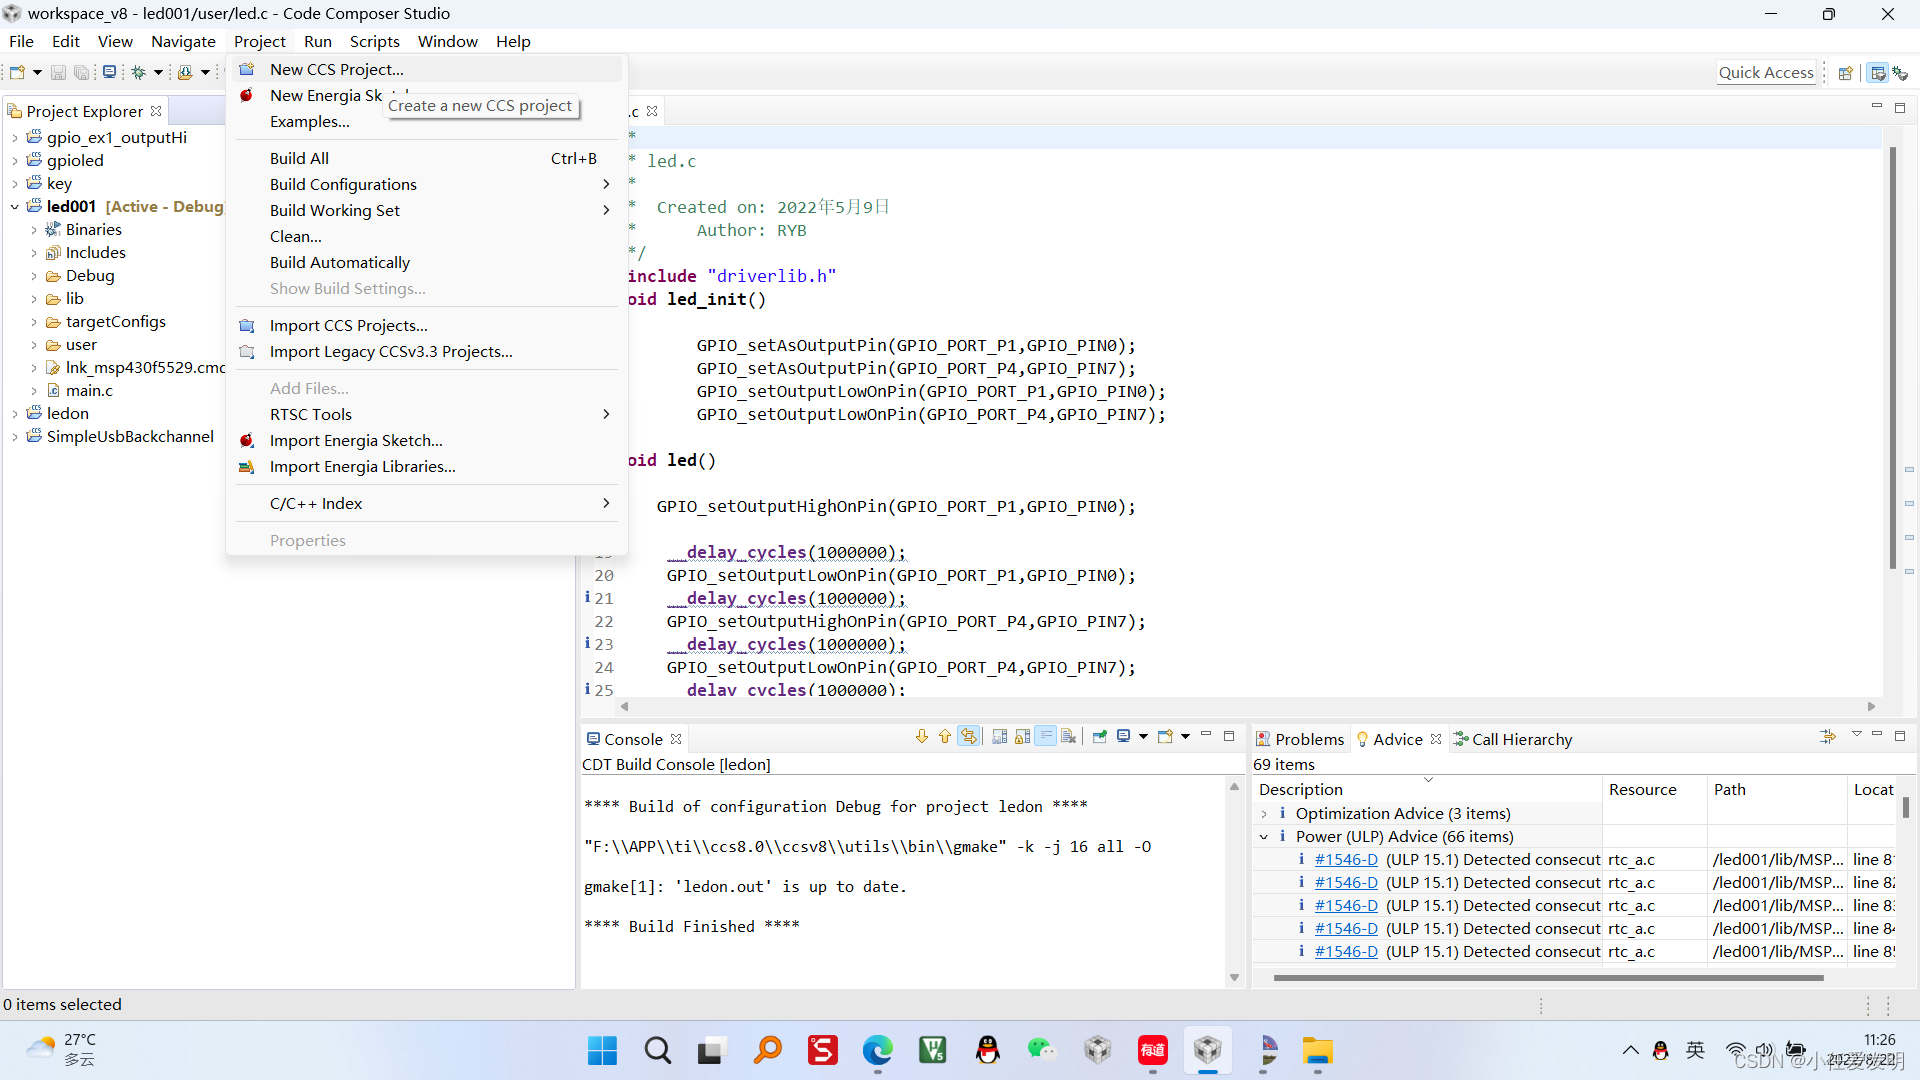Viewport: 1920px width, 1080px height.
Task: Click the Open Perspective icon near Quick Access
Action: [x=1845, y=73]
